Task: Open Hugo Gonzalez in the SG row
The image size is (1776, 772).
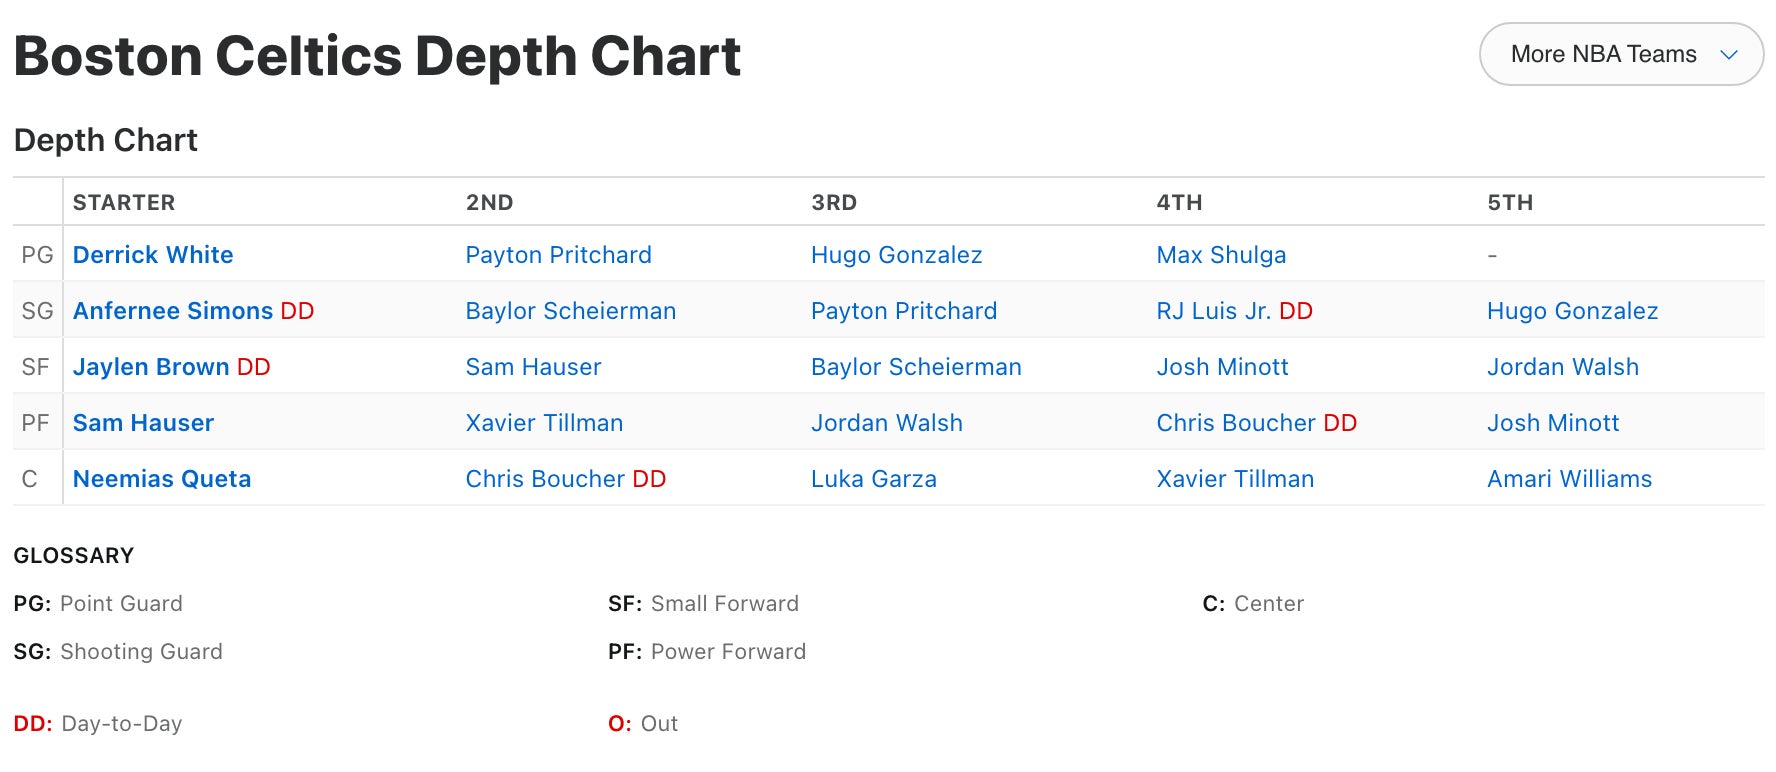Action: (1572, 311)
